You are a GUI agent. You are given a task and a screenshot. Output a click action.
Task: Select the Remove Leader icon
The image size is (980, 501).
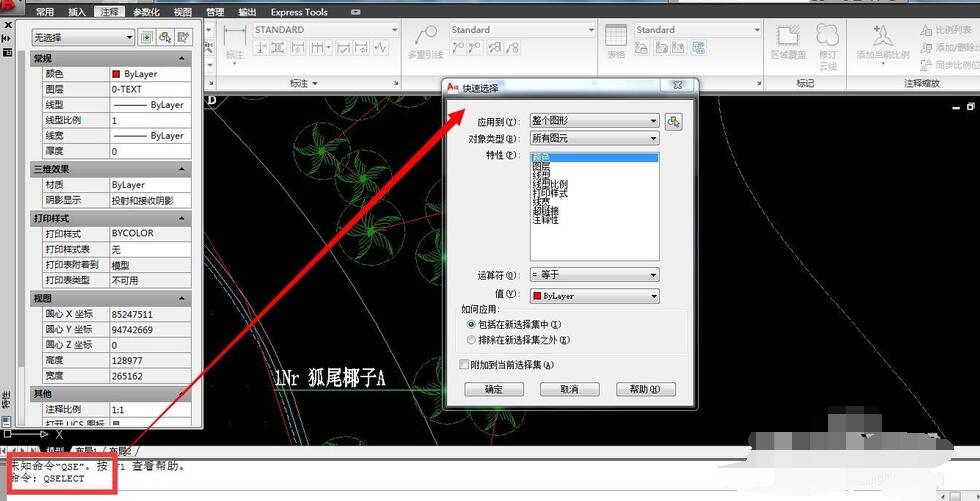[x=475, y=47]
